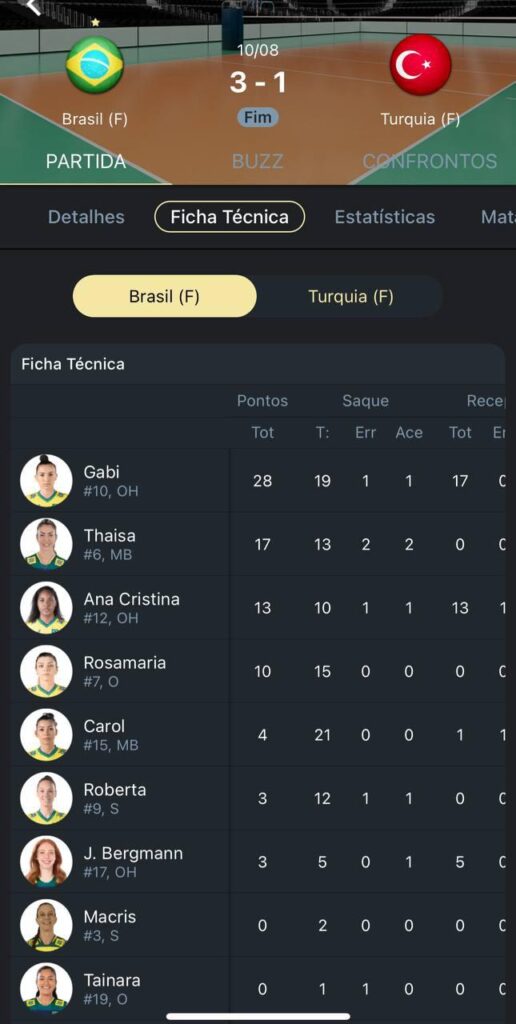Open Rosamaria's player avatar
The height and width of the screenshot is (1024, 516).
(46, 671)
